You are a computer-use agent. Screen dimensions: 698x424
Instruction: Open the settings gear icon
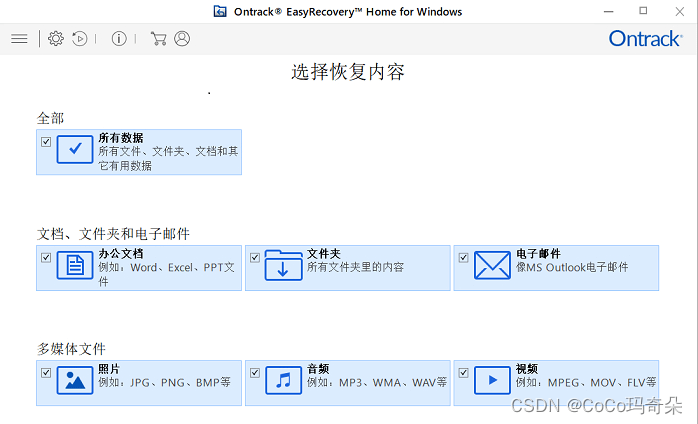pyautogui.click(x=56, y=39)
